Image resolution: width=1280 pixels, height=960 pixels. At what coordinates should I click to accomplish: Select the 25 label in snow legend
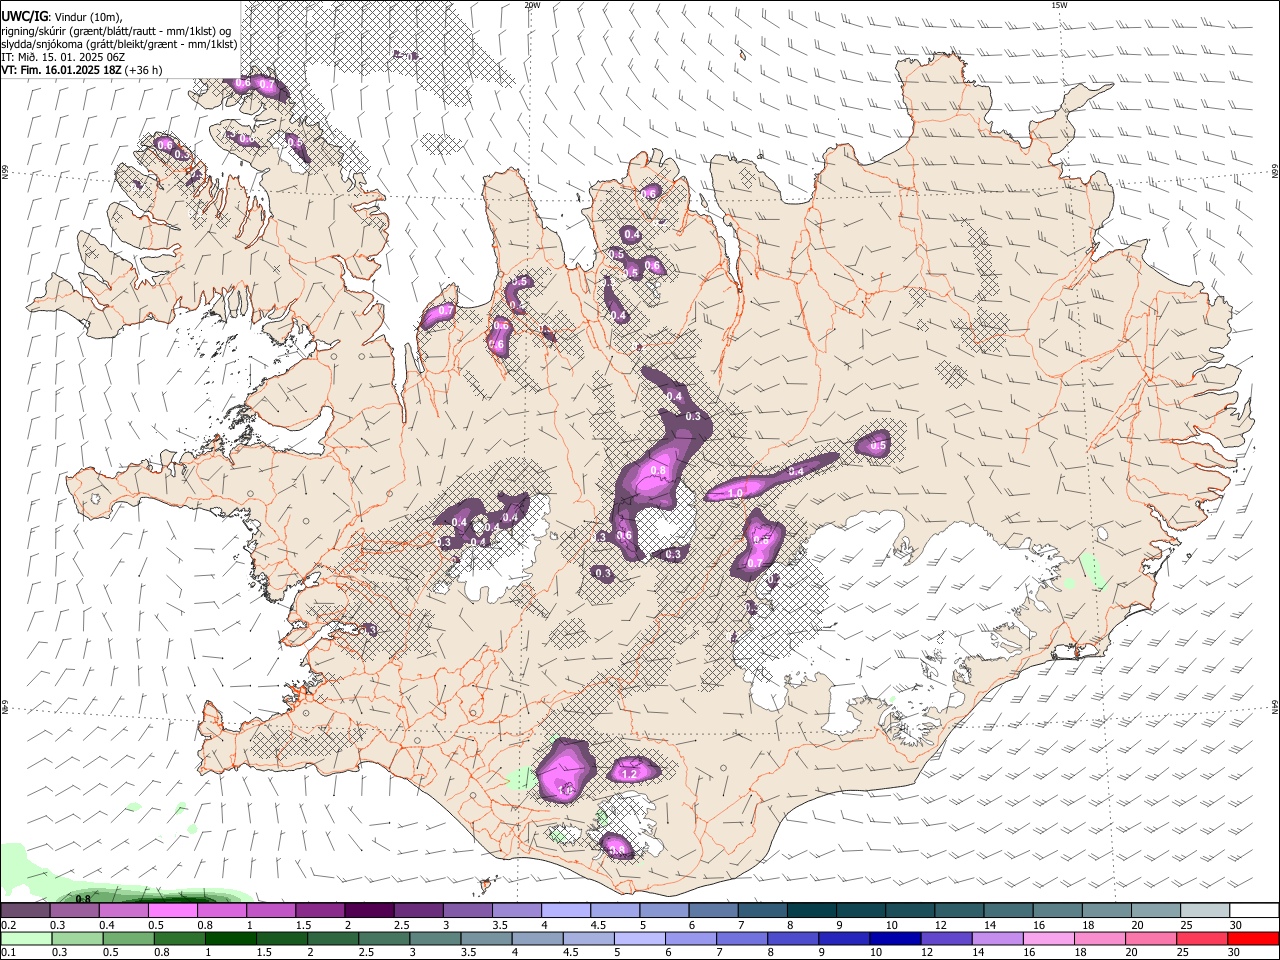pyautogui.click(x=1185, y=925)
